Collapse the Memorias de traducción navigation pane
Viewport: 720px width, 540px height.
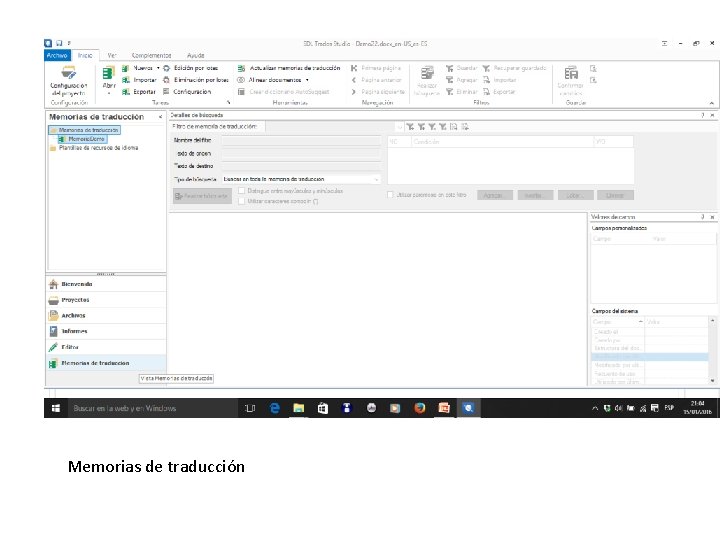click(x=160, y=117)
